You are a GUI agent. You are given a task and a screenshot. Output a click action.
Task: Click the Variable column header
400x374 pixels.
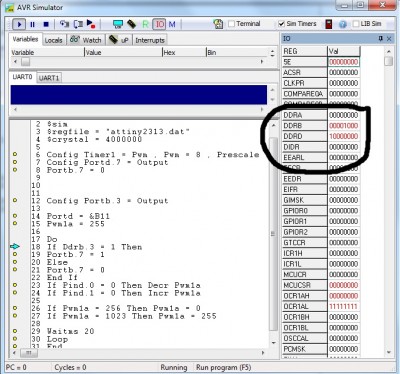pyautogui.click(x=47, y=52)
